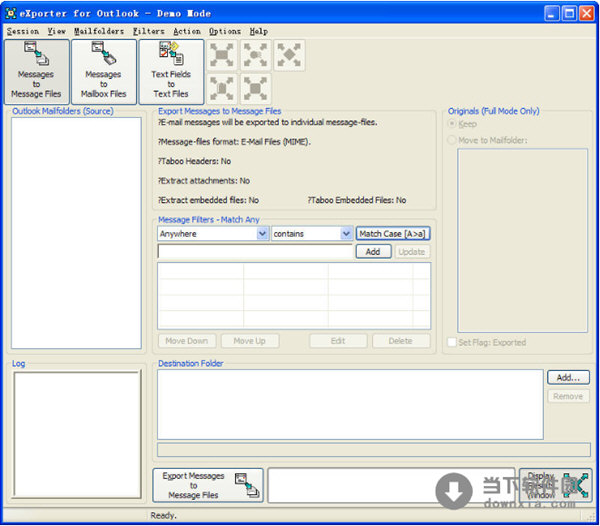Image resolution: width=600 pixels, height=526 pixels.
Task: Click the Add filter button
Action: 373,251
